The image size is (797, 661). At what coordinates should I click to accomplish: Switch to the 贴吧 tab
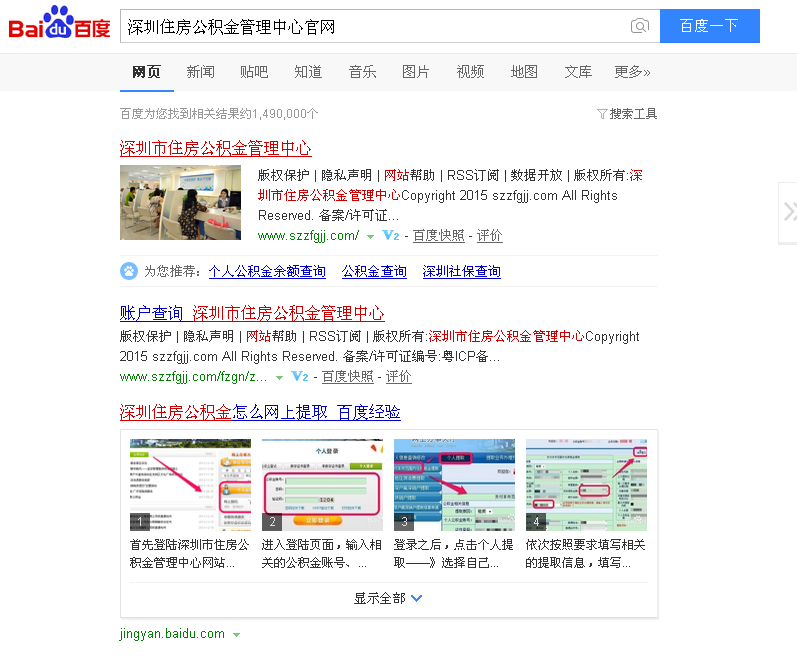pos(254,72)
